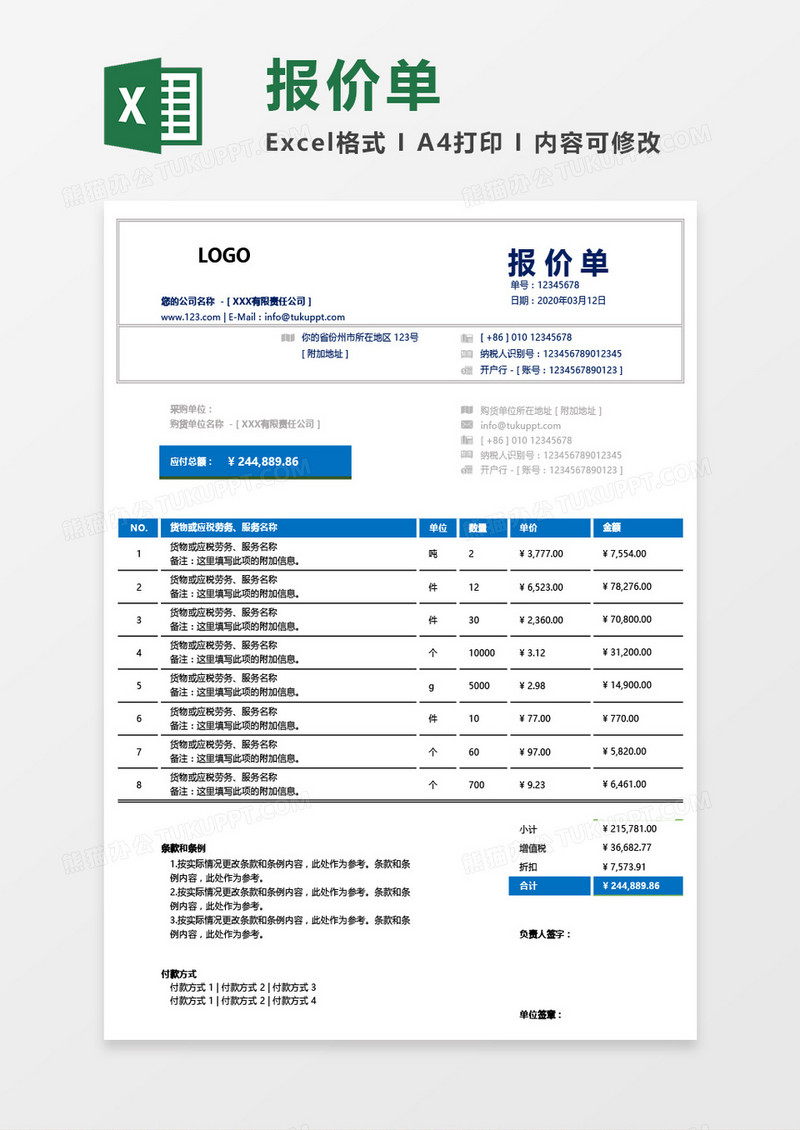Click the blue 合计 label cell
This screenshot has width=800, height=1130.
point(550,886)
